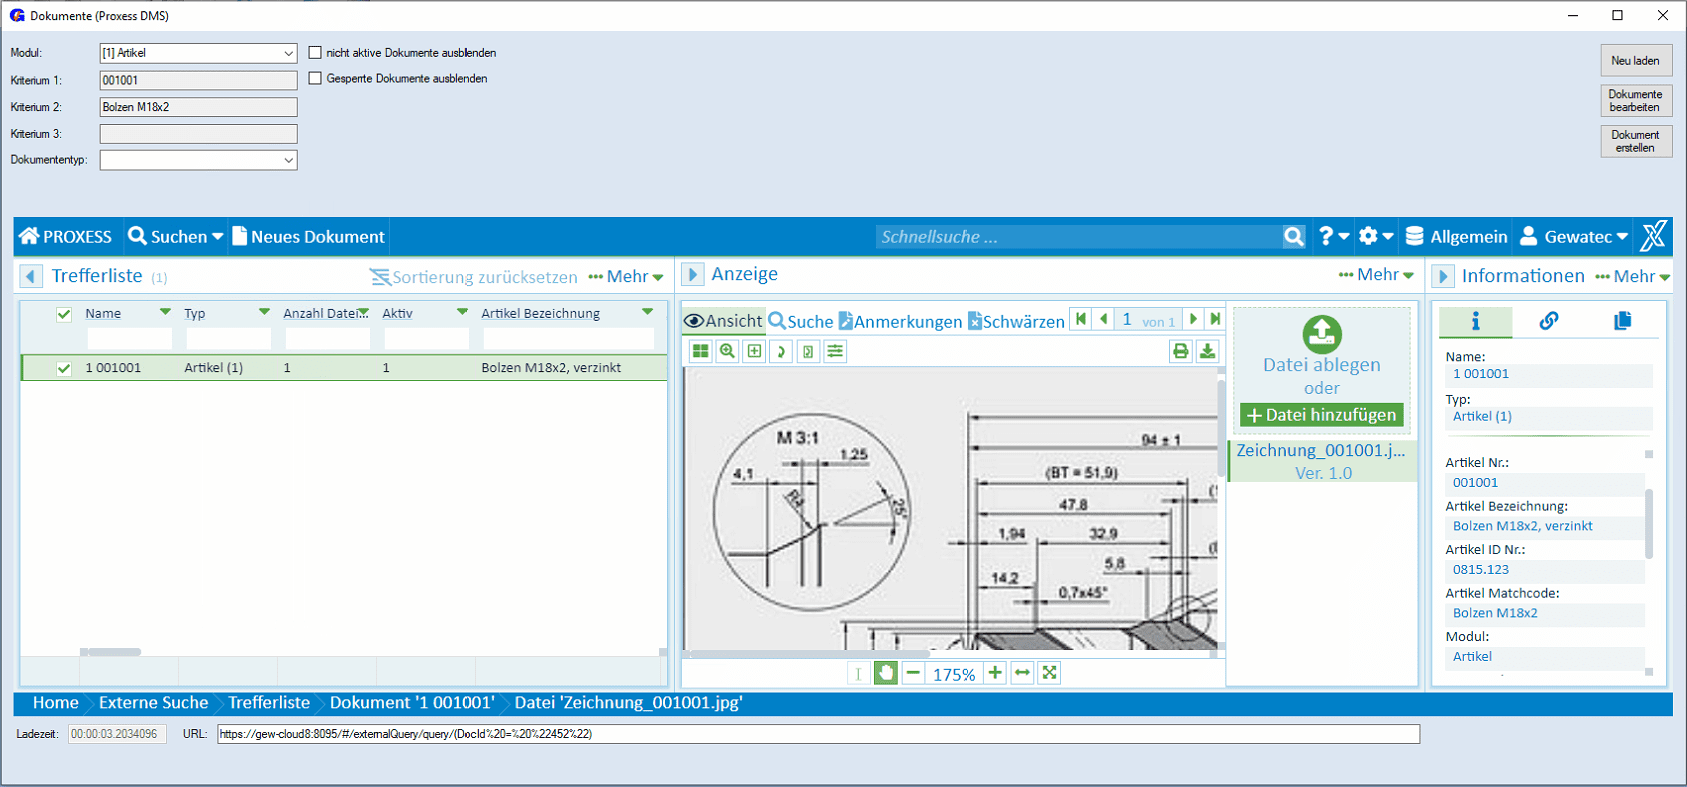Go to the previous page

tap(1104, 319)
